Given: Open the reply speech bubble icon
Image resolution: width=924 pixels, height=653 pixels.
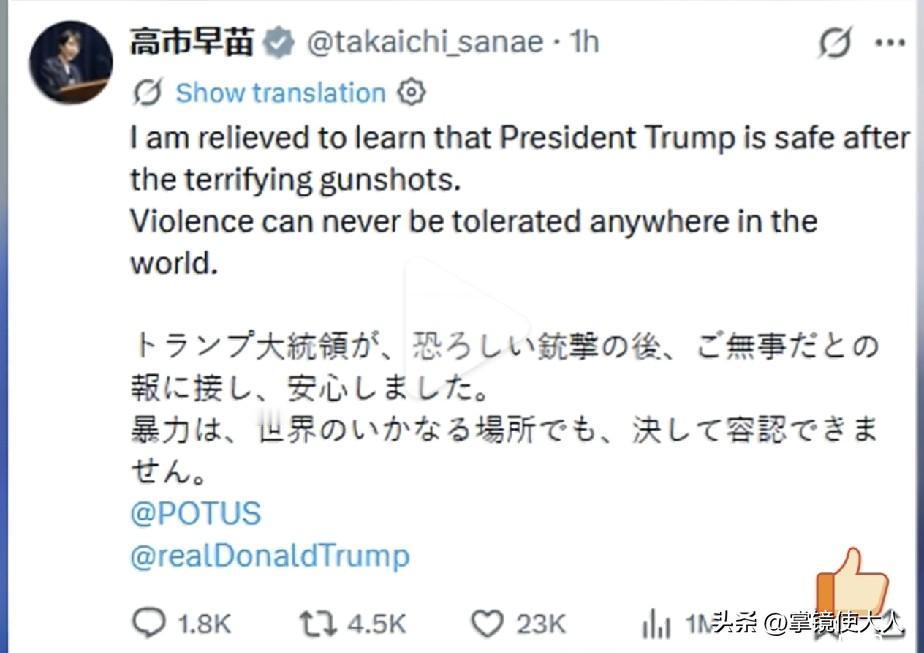Looking at the screenshot, I should [149, 624].
